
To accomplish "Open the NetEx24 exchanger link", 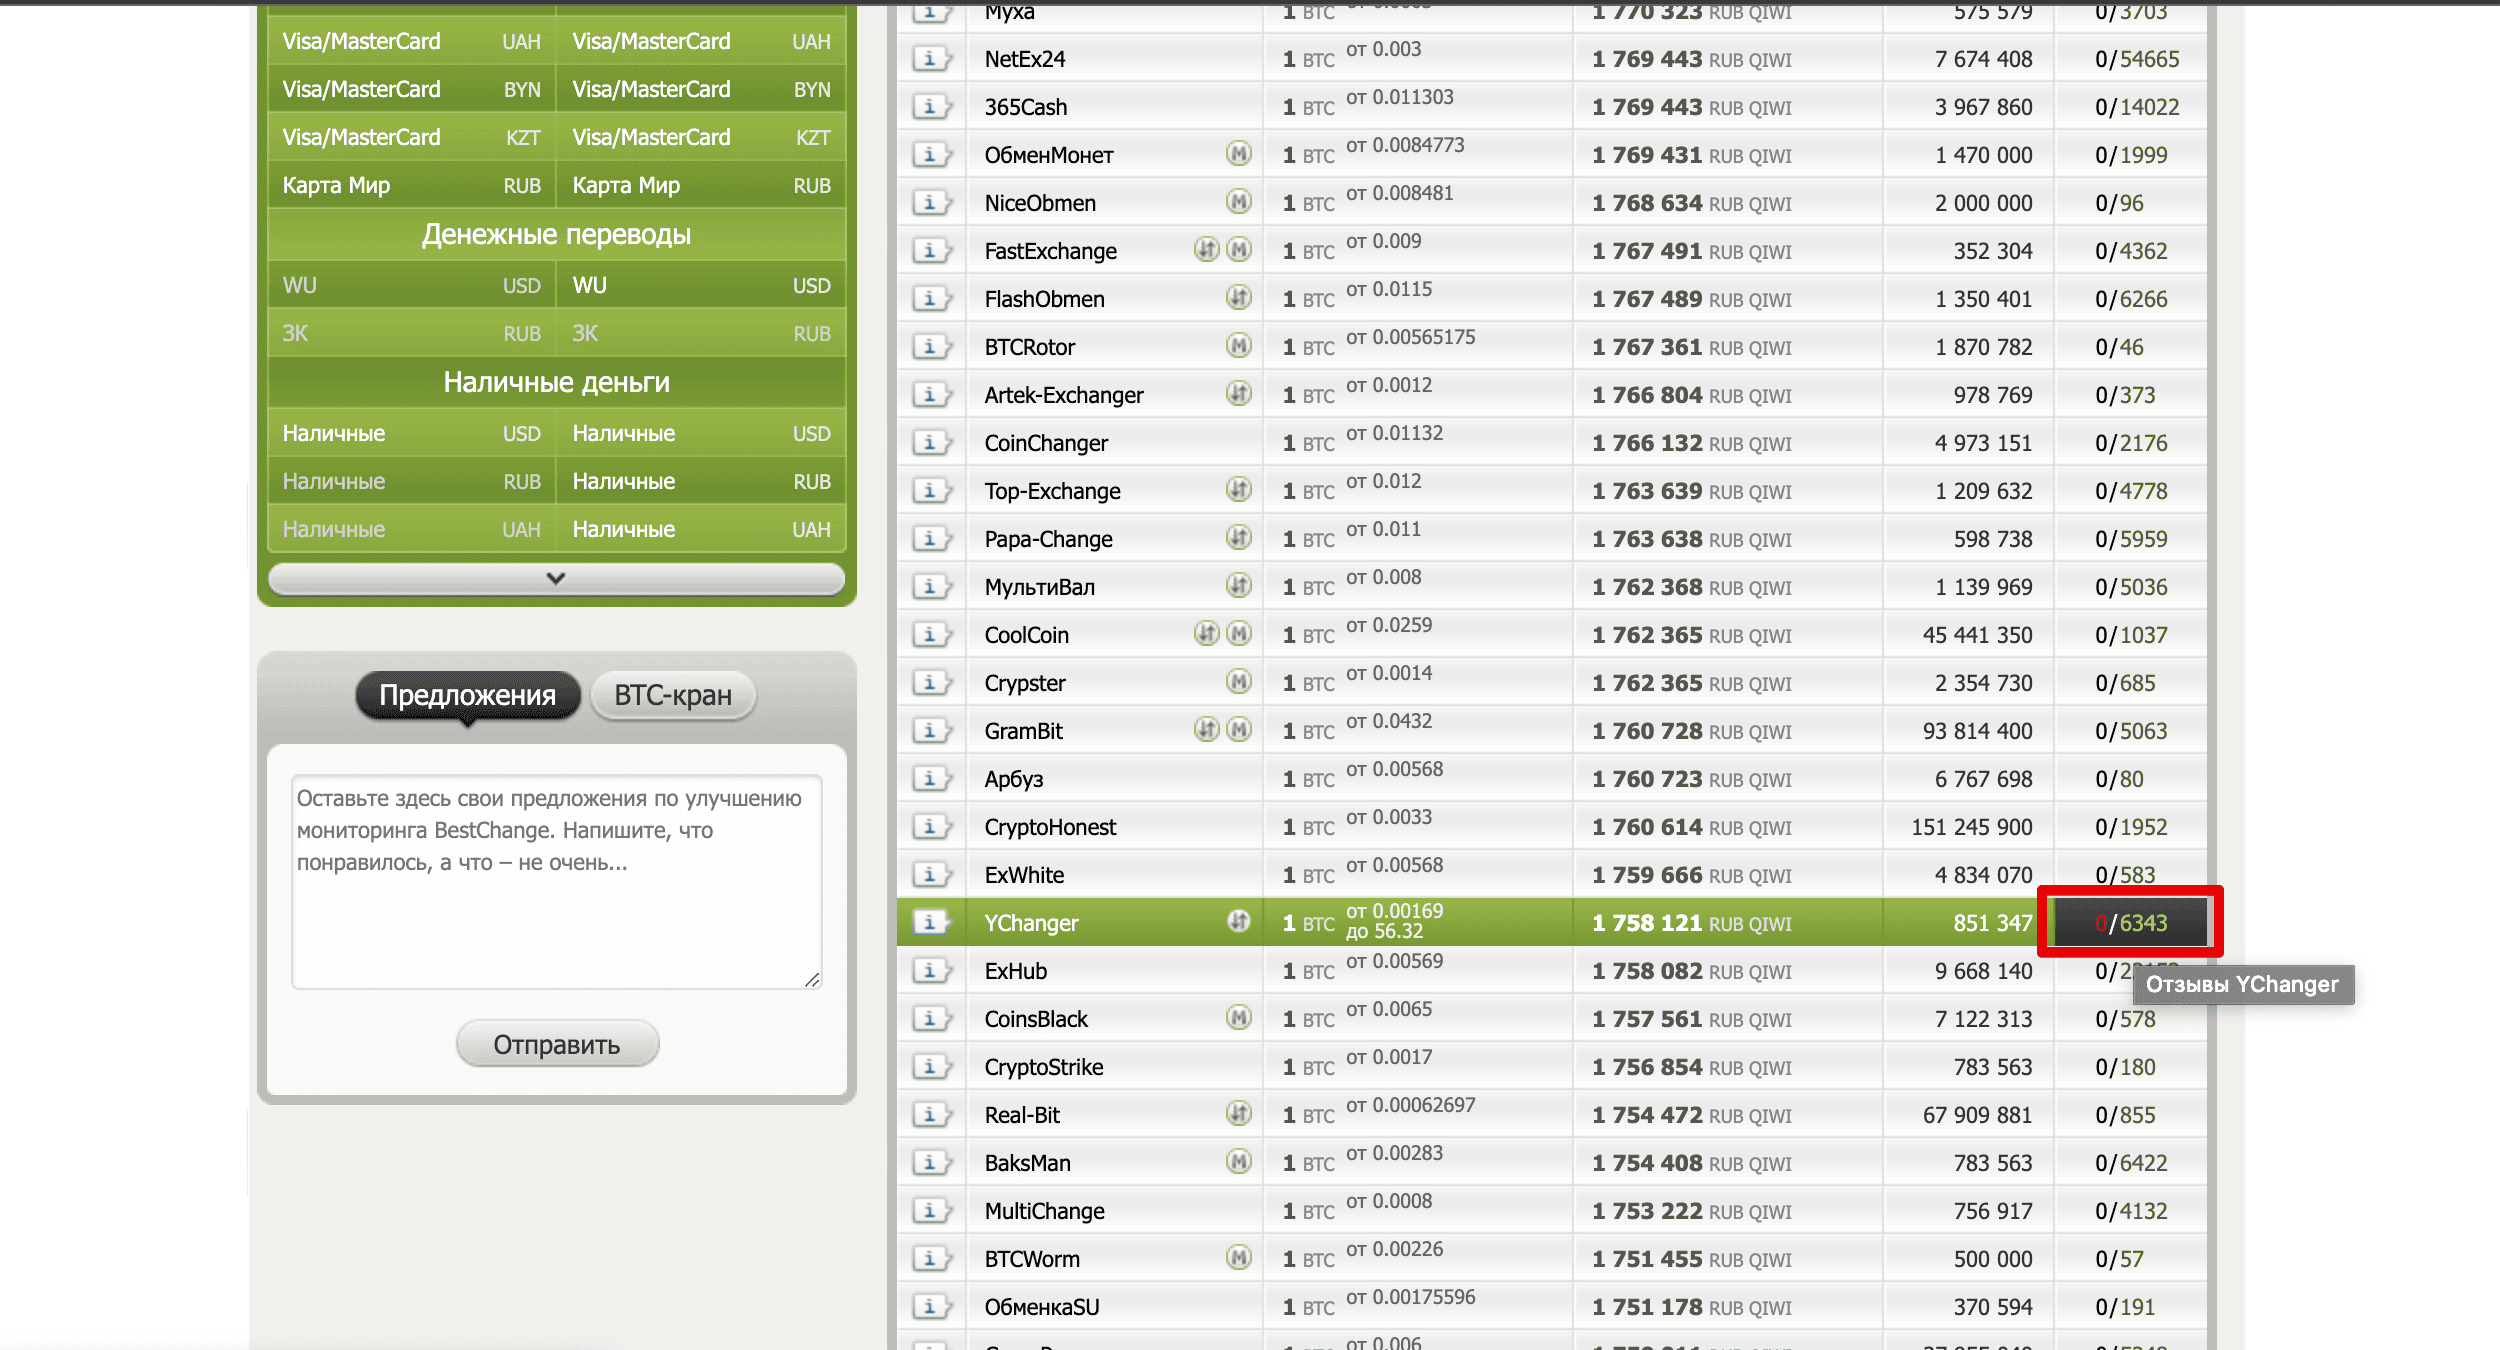I will (x=1025, y=59).
